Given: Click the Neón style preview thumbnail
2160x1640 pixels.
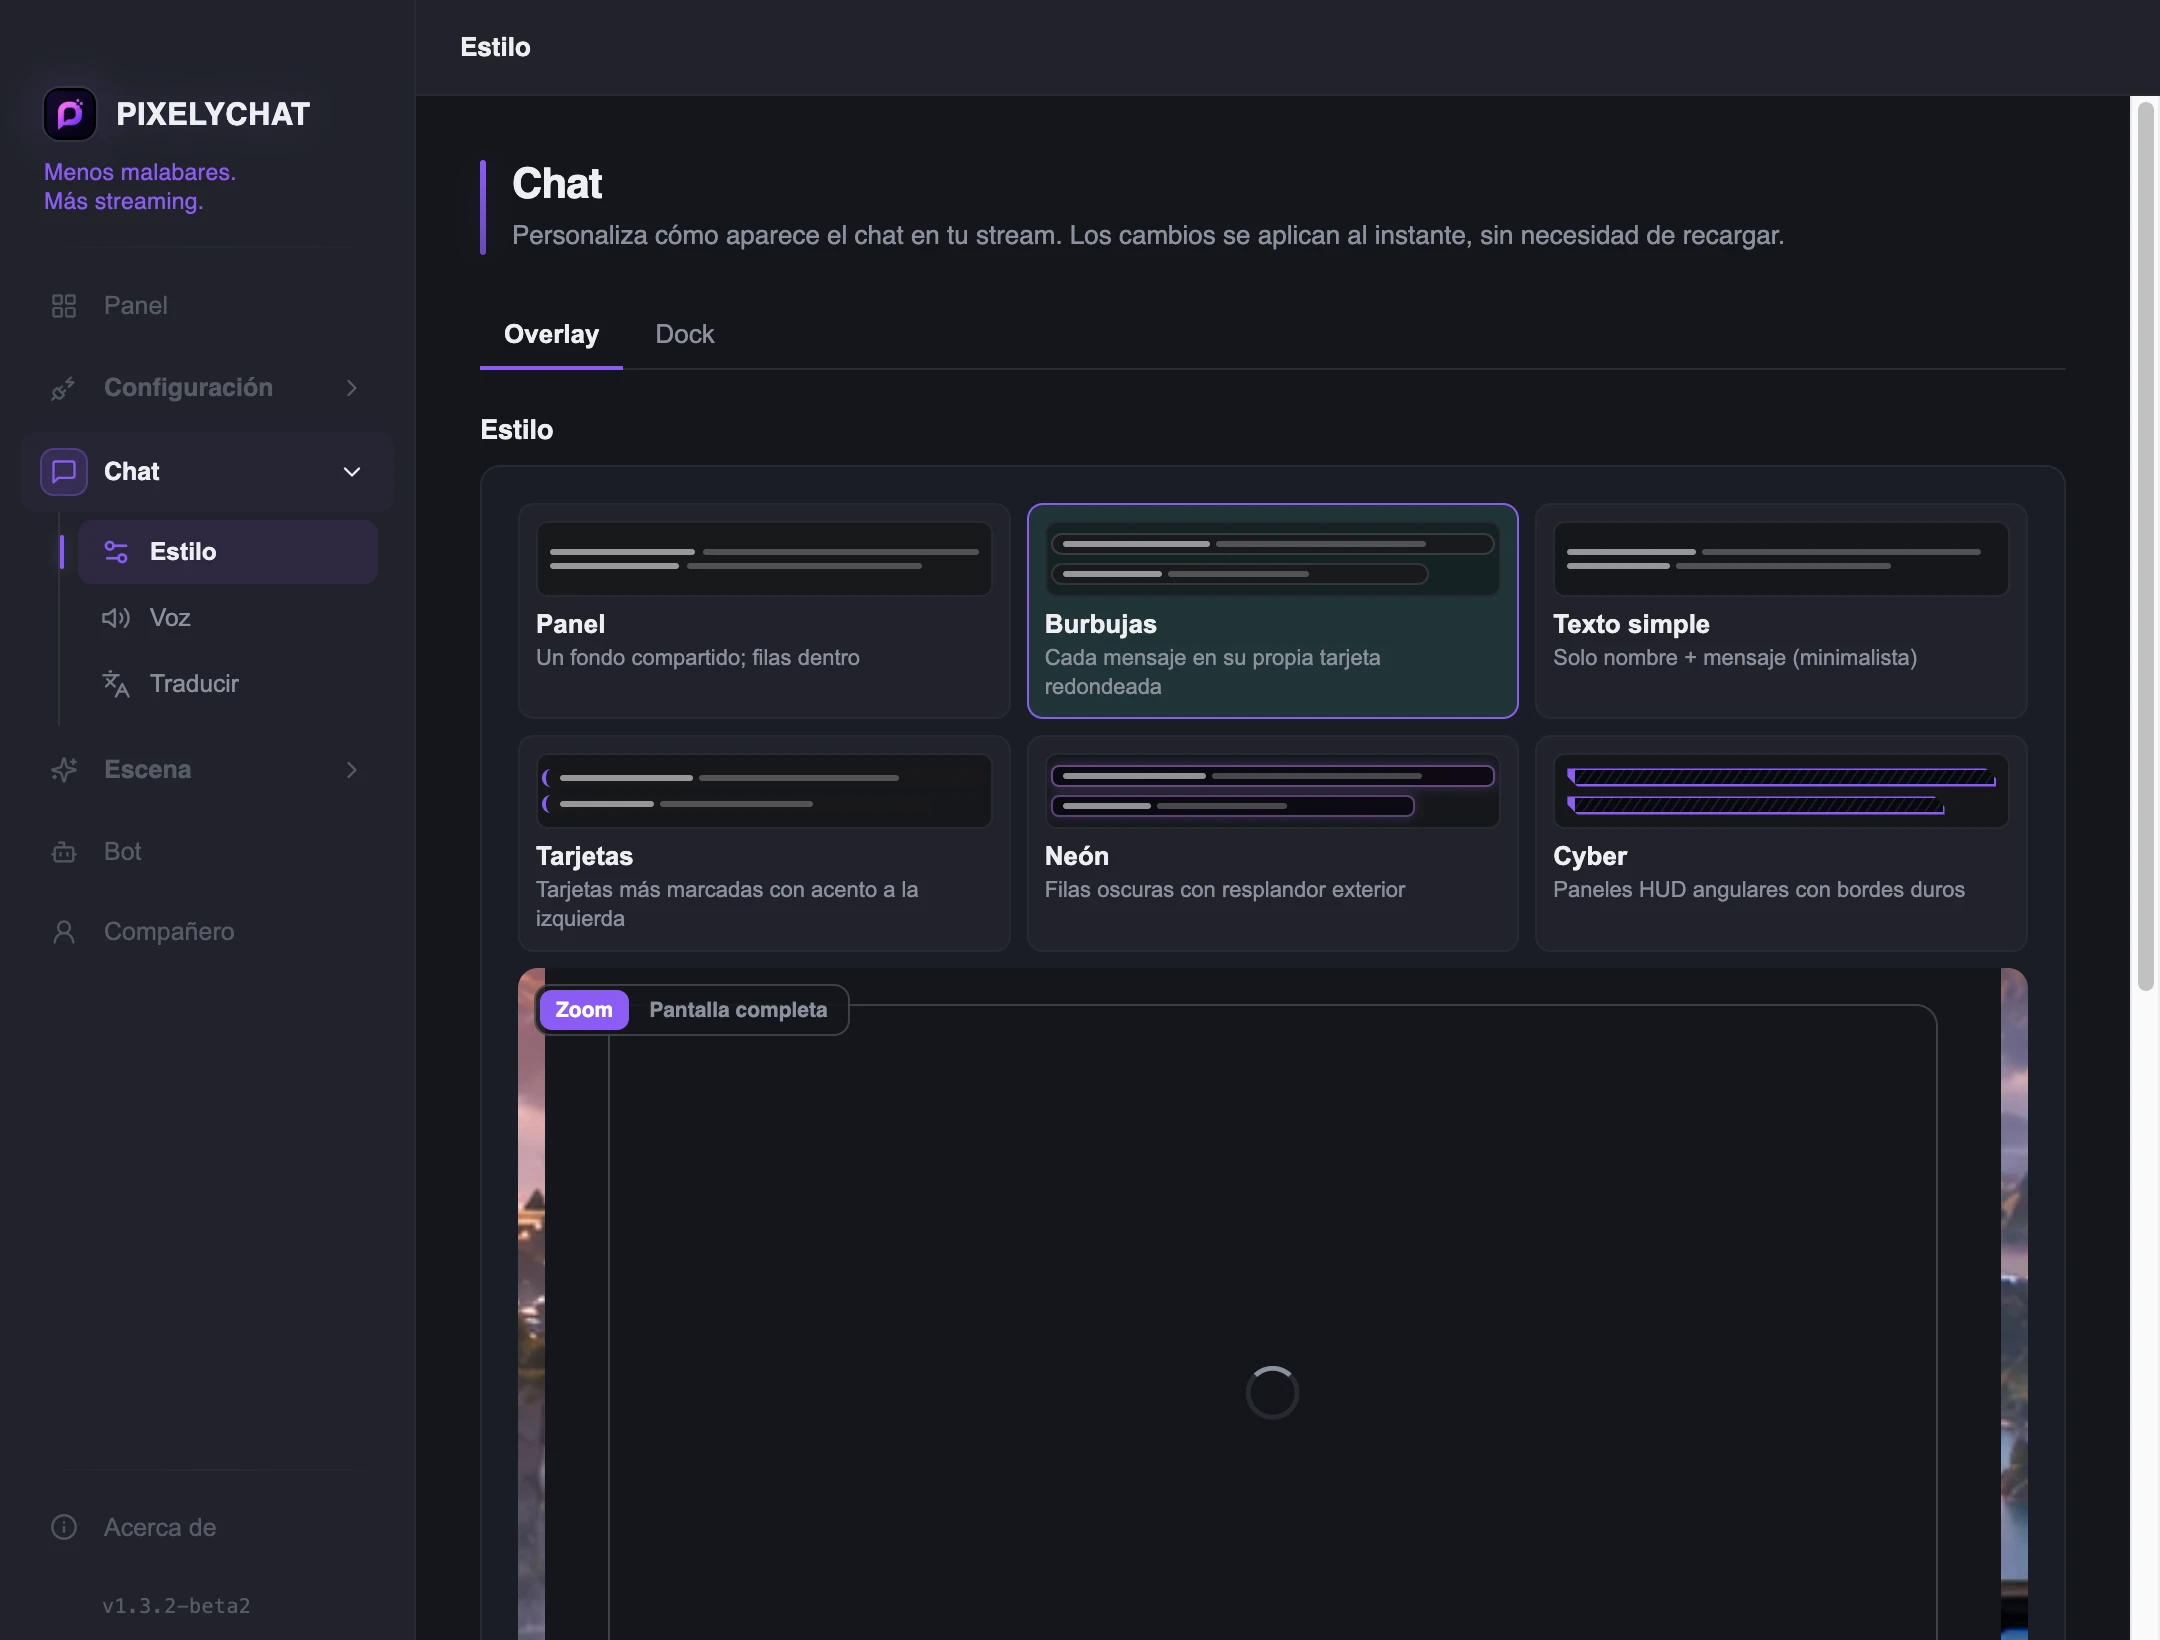Looking at the screenshot, I should (1273, 791).
